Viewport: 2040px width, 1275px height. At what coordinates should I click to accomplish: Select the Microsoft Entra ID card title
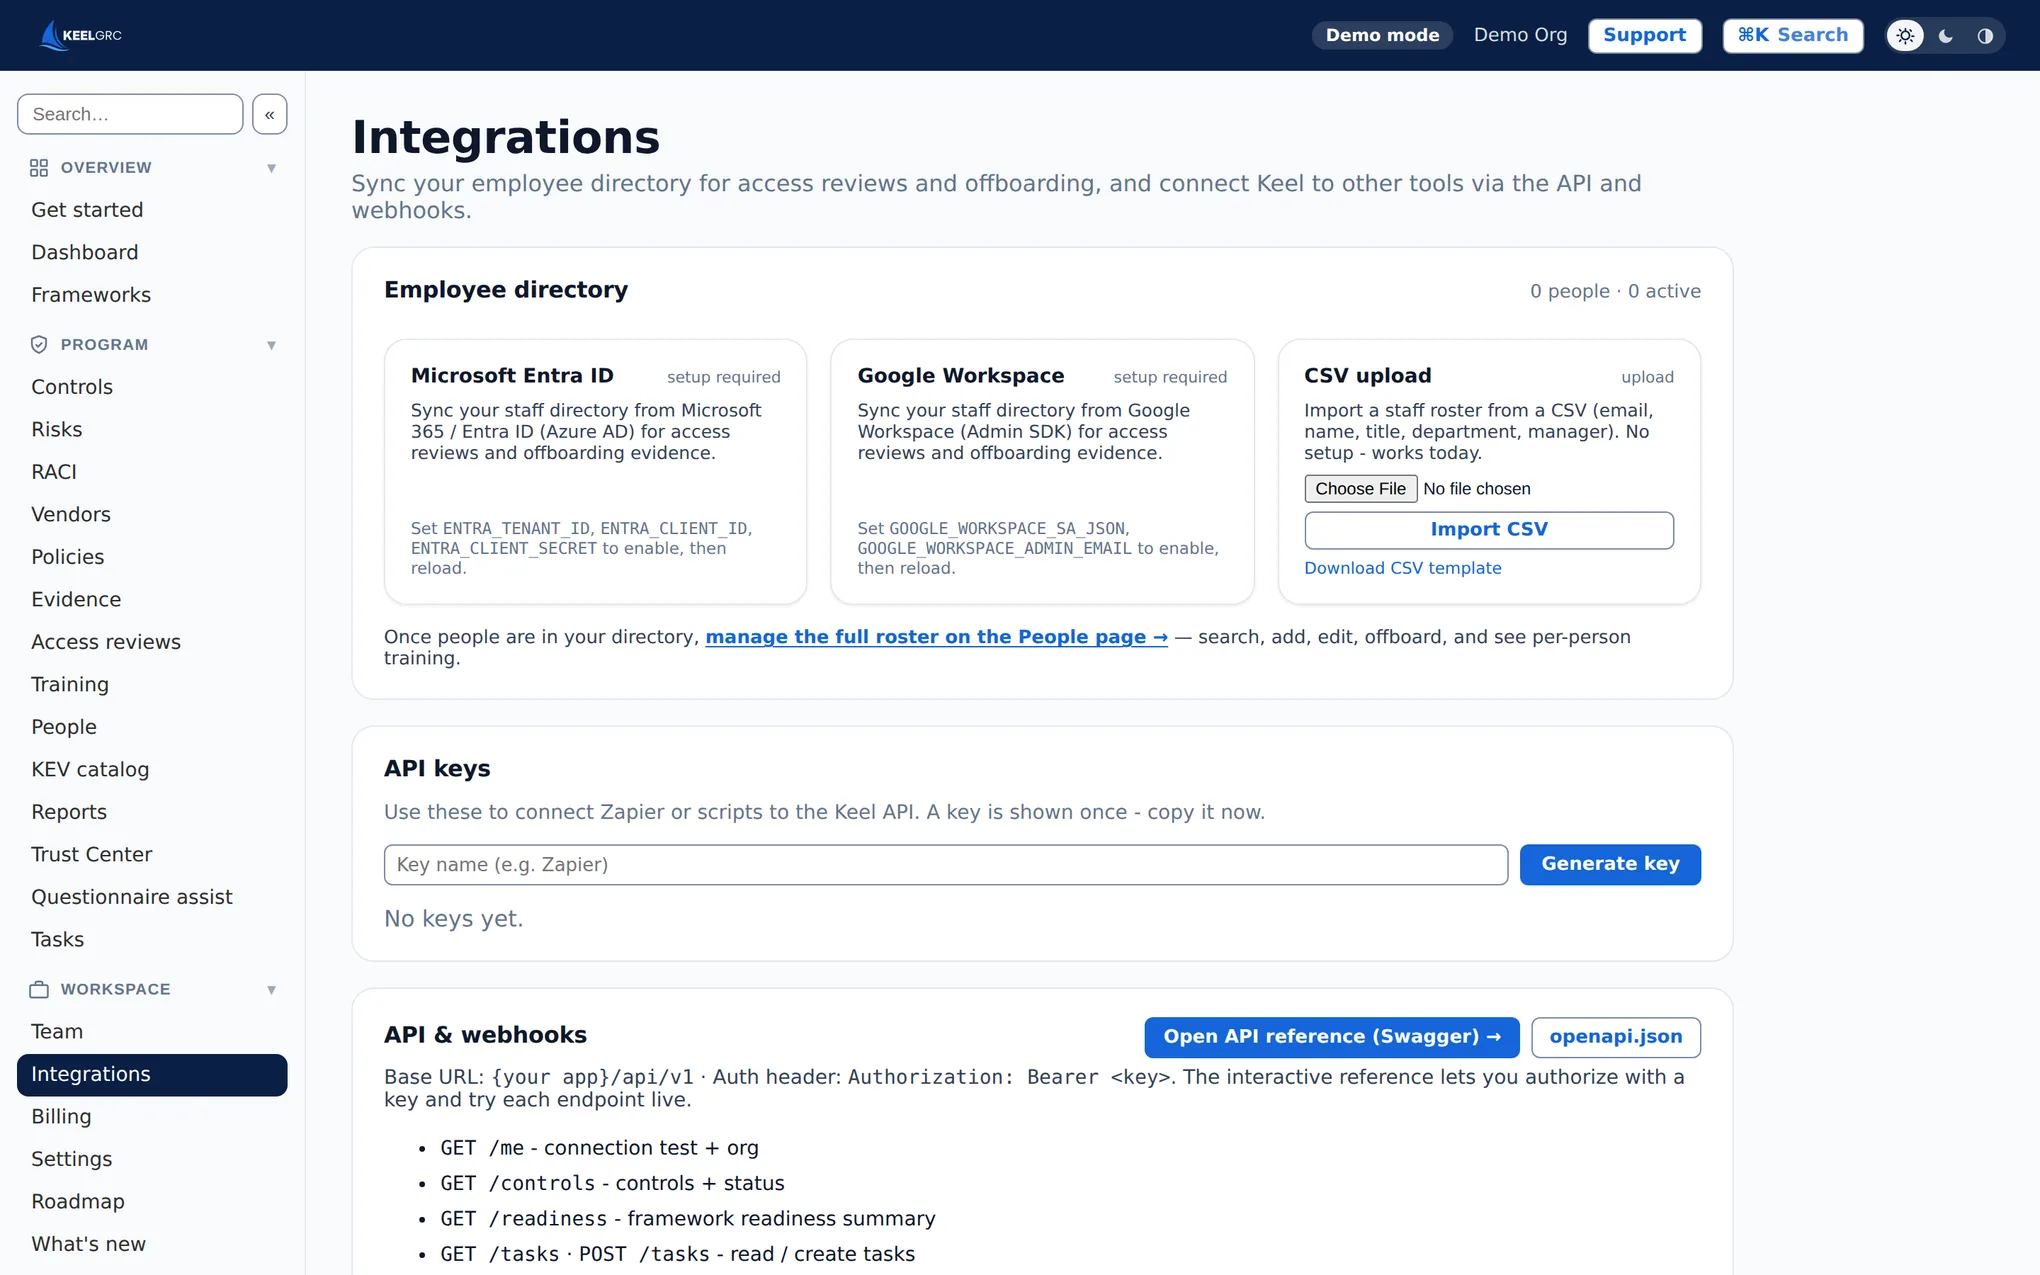coord(512,376)
